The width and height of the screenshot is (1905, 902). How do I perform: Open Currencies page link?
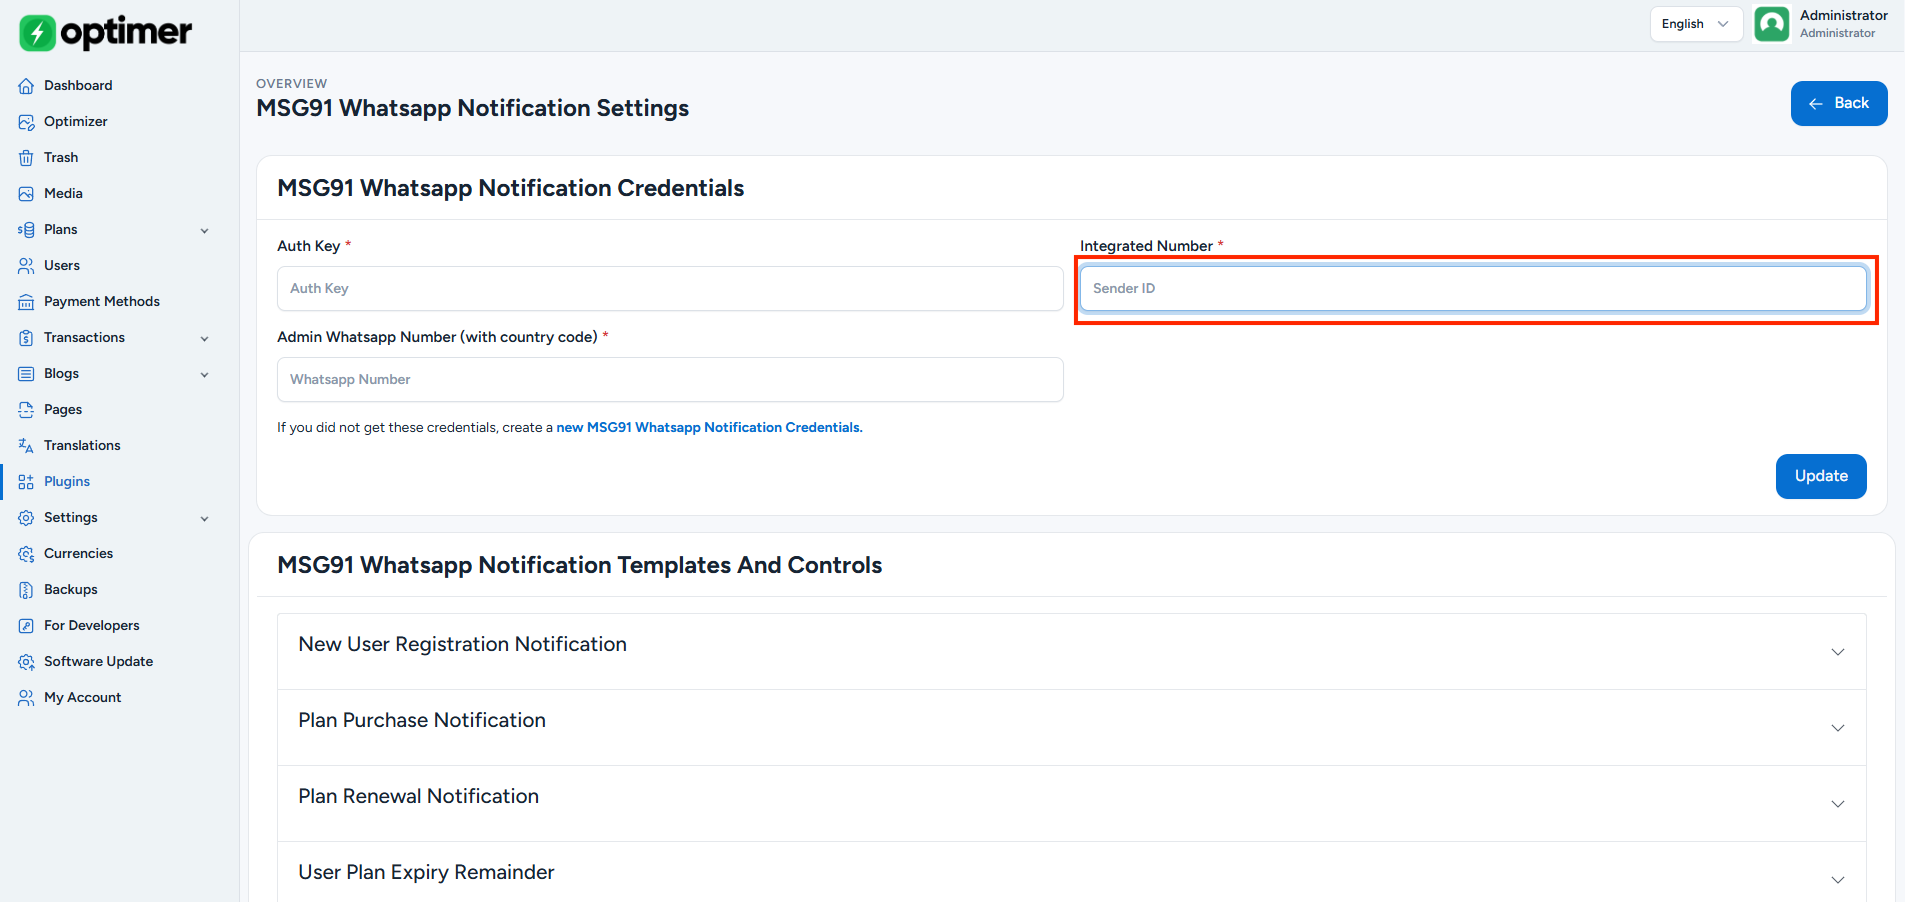point(78,554)
